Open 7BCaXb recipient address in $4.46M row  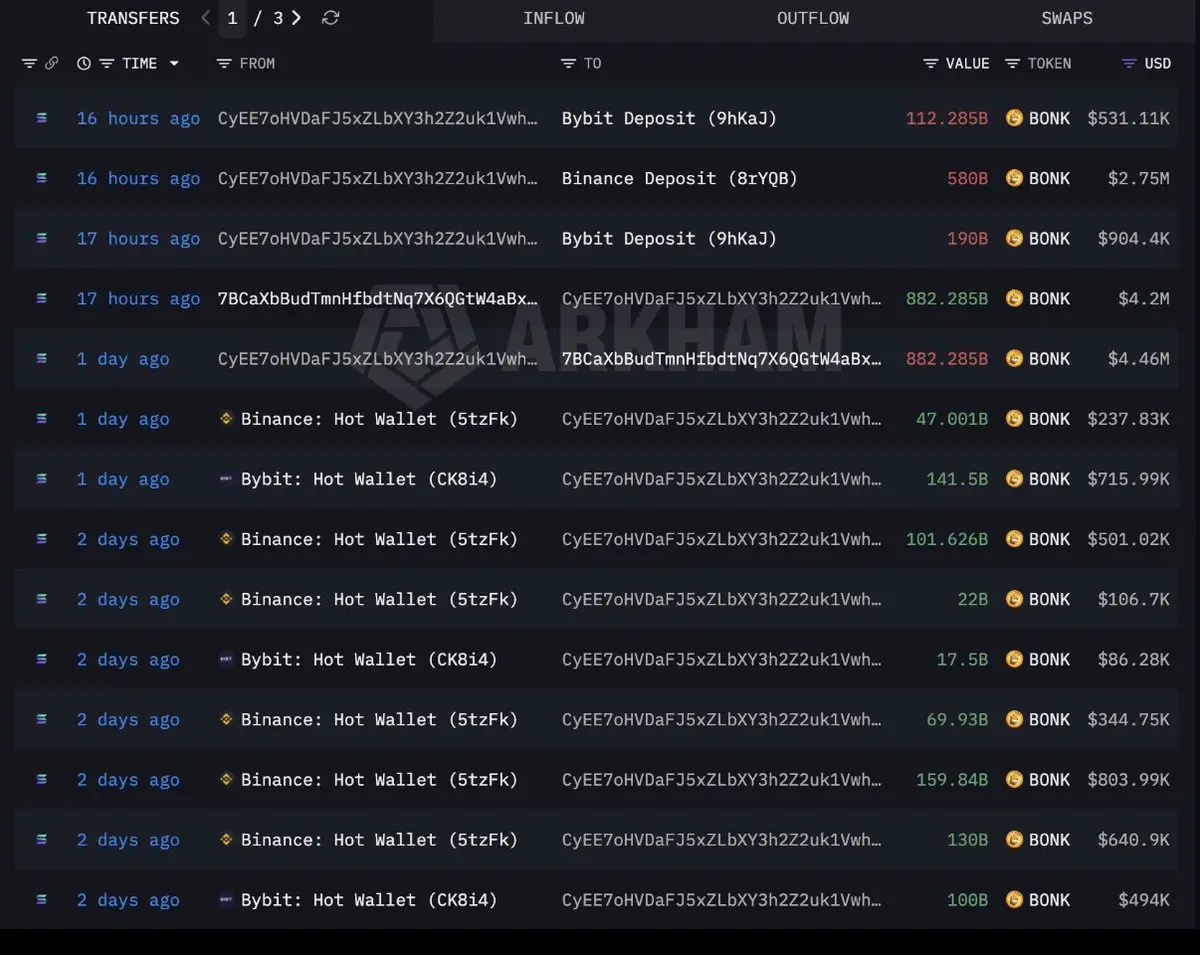(x=722, y=358)
